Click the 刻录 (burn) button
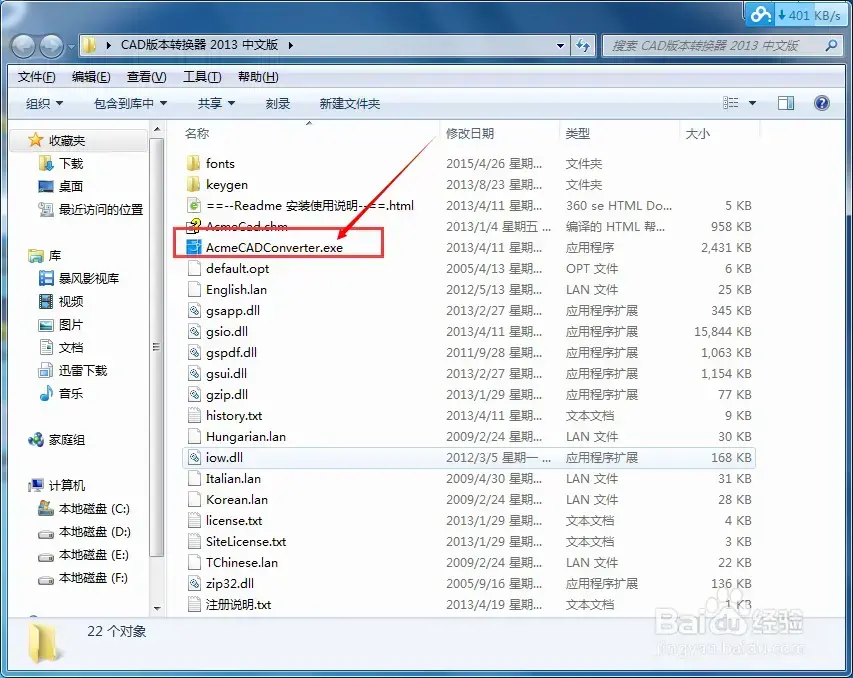Screen dimensions: 853x678 coord(277,103)
